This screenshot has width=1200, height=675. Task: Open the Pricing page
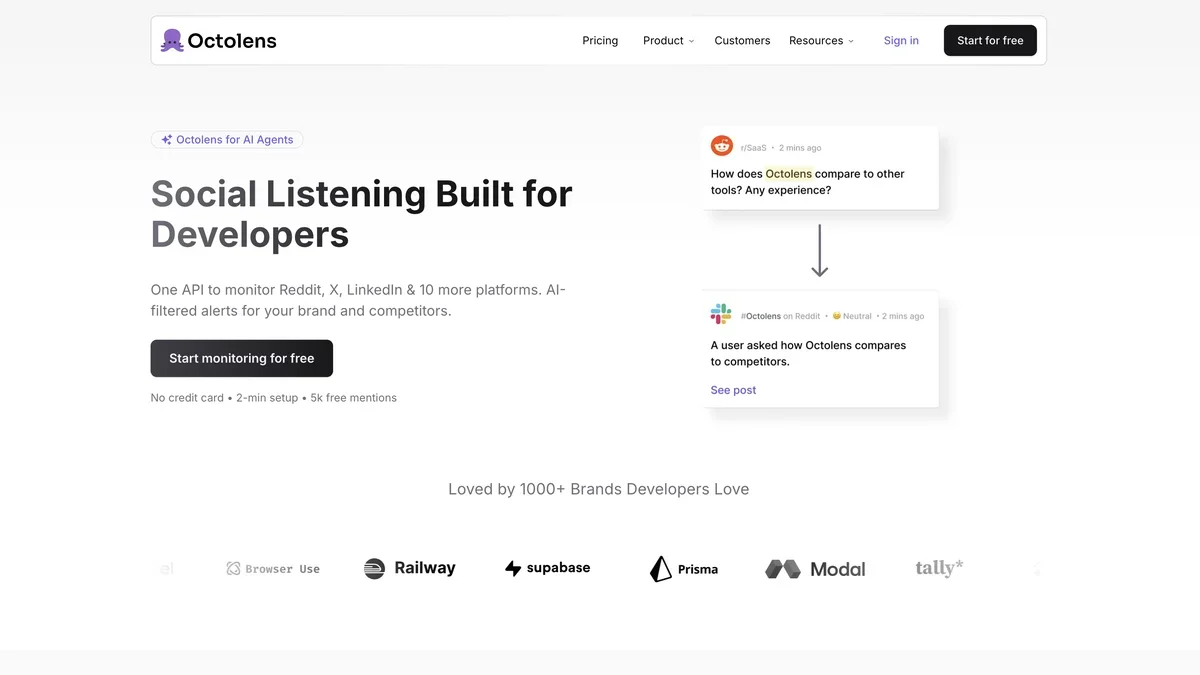point(600,41)
